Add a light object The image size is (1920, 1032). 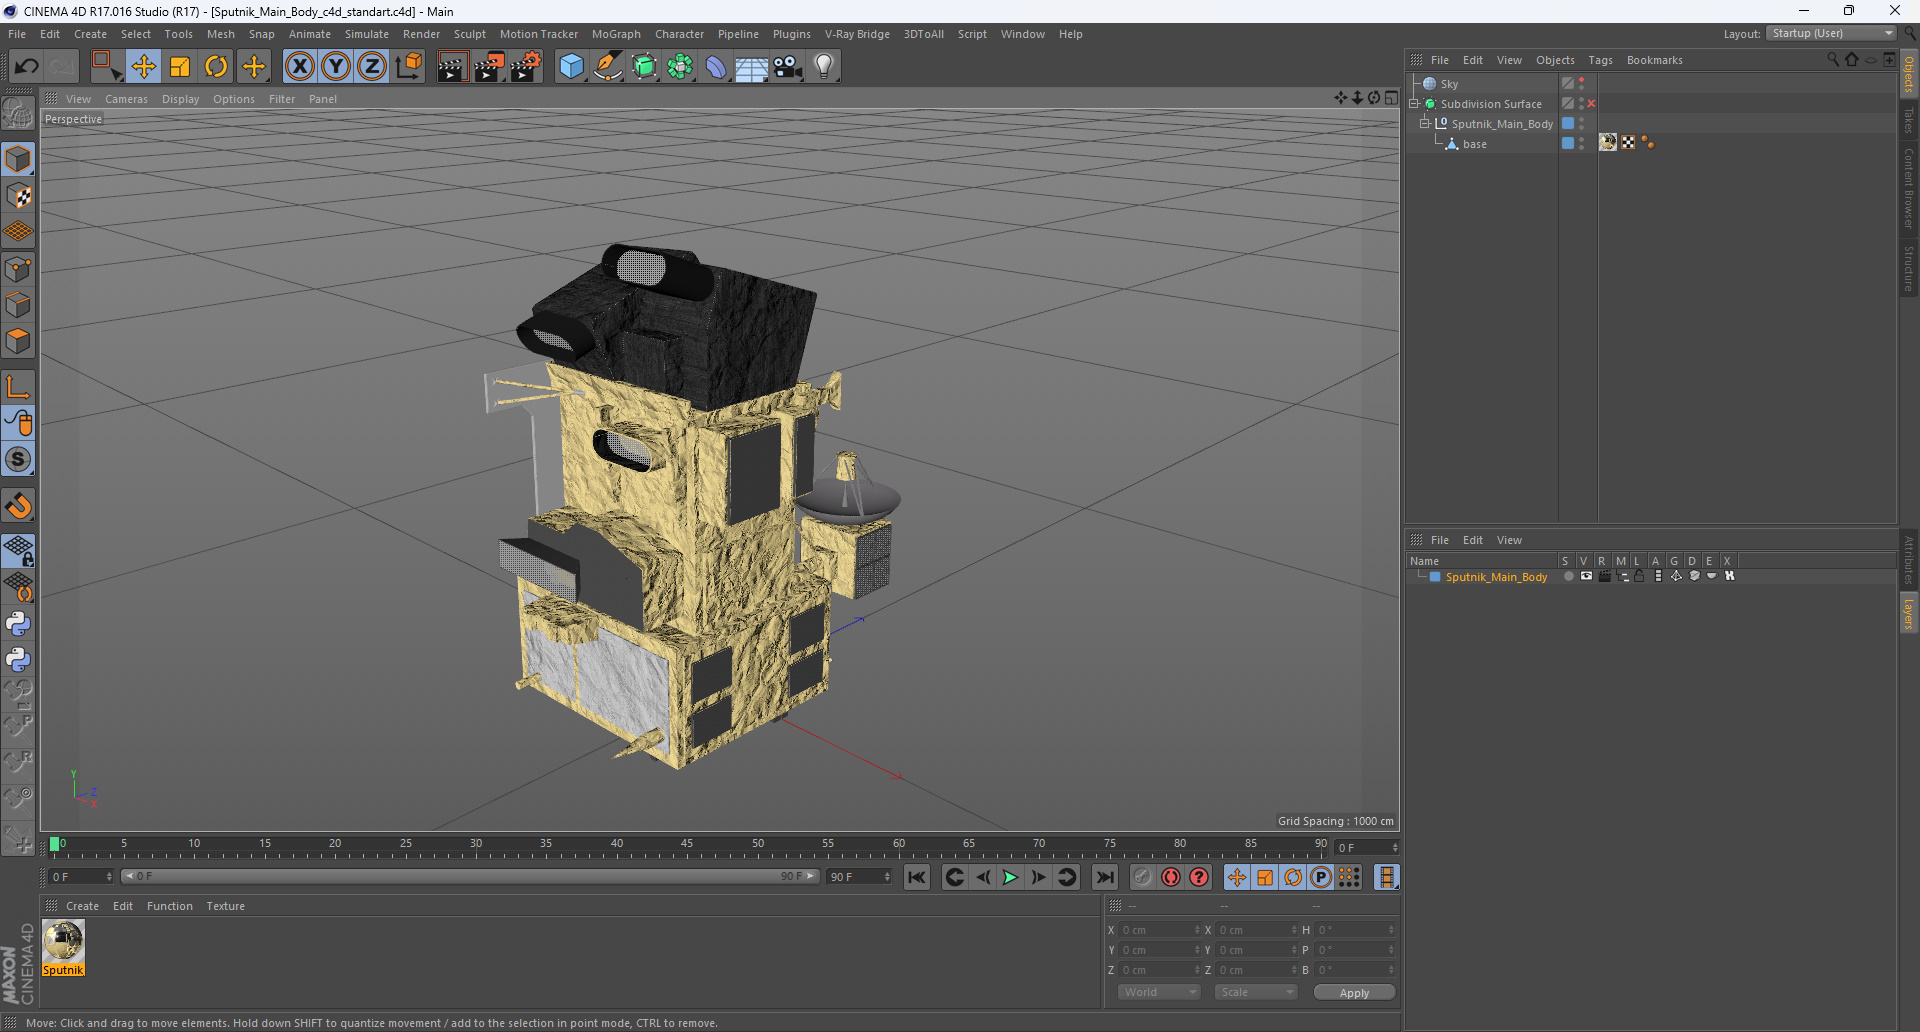click(x=824, y=67)
